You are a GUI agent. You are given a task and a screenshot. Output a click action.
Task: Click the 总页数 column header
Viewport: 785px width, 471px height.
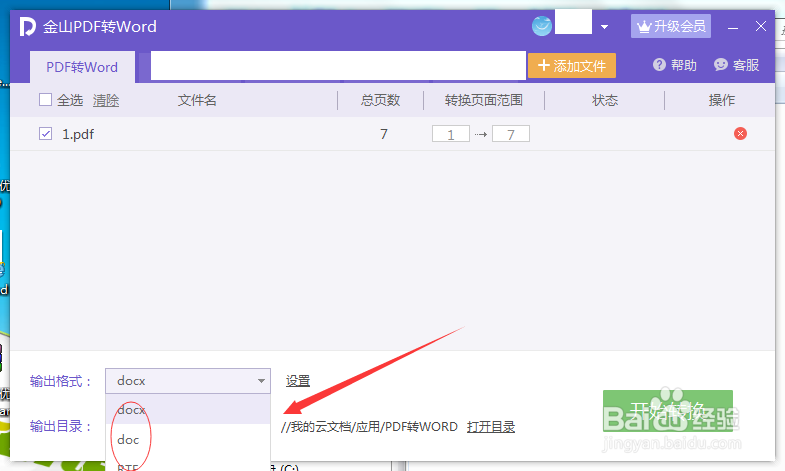380,100
